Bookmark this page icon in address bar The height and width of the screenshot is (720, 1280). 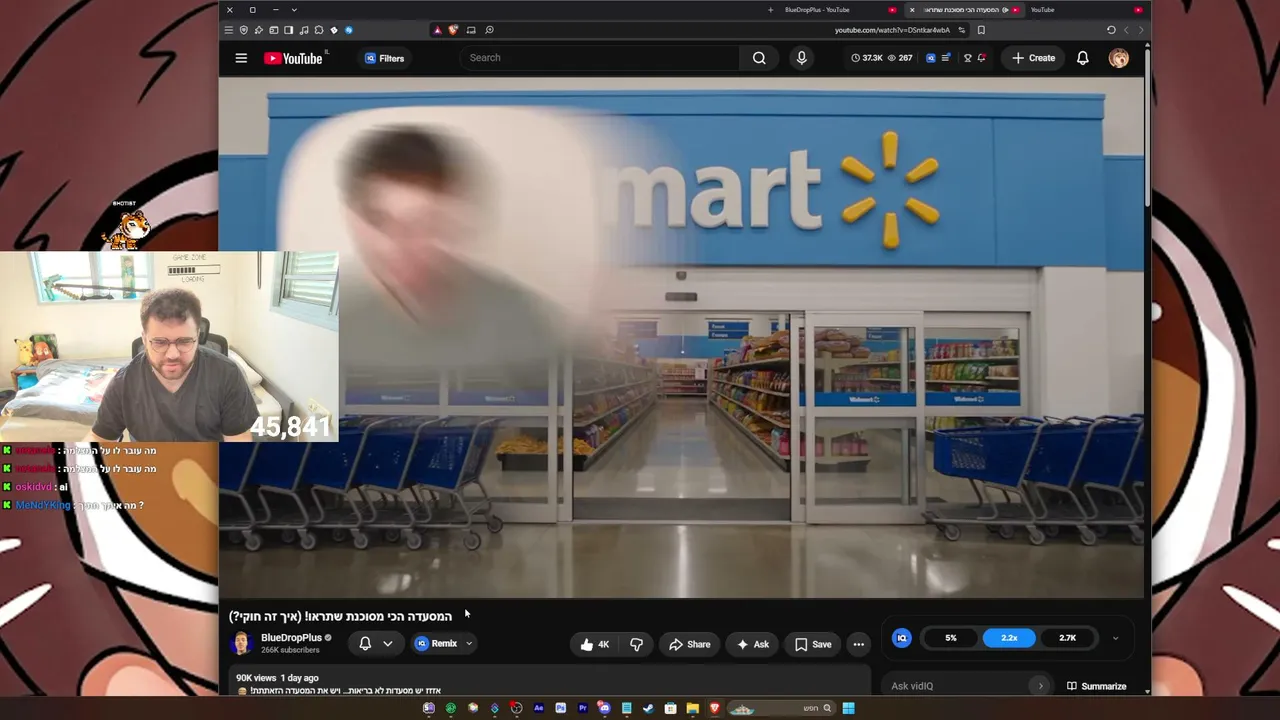[981, 30]
